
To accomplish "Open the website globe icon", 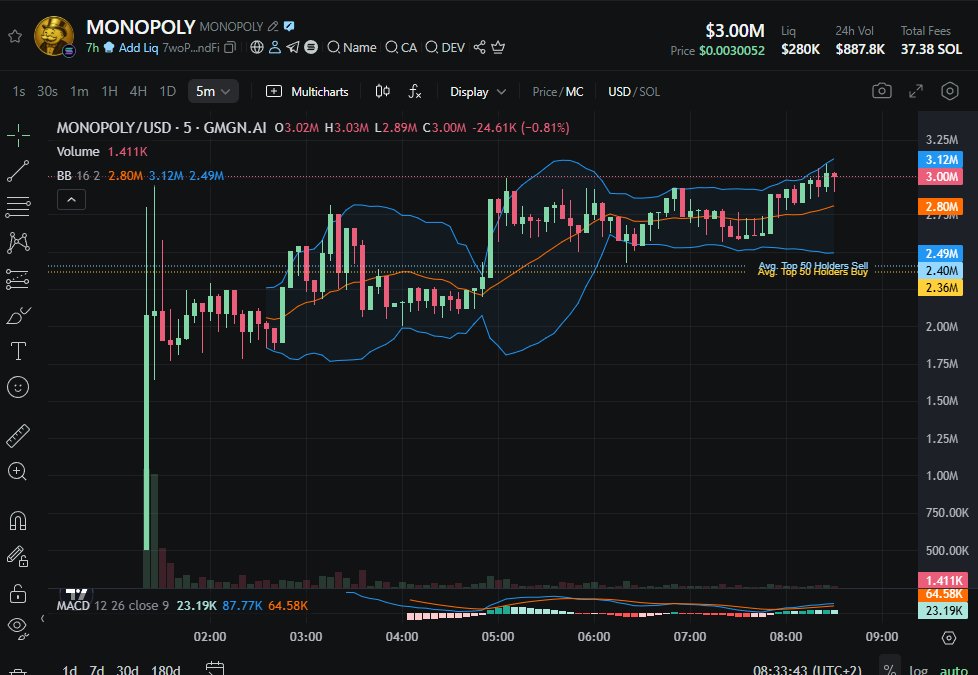I will click(x=256, y=47).
